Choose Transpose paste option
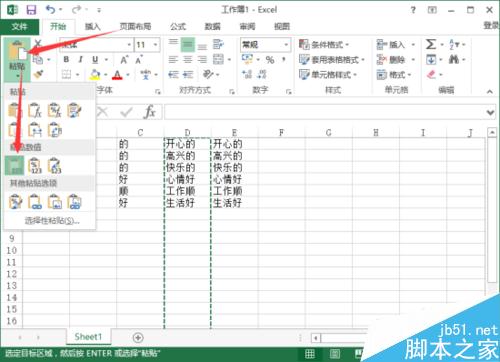 (54, 129)
